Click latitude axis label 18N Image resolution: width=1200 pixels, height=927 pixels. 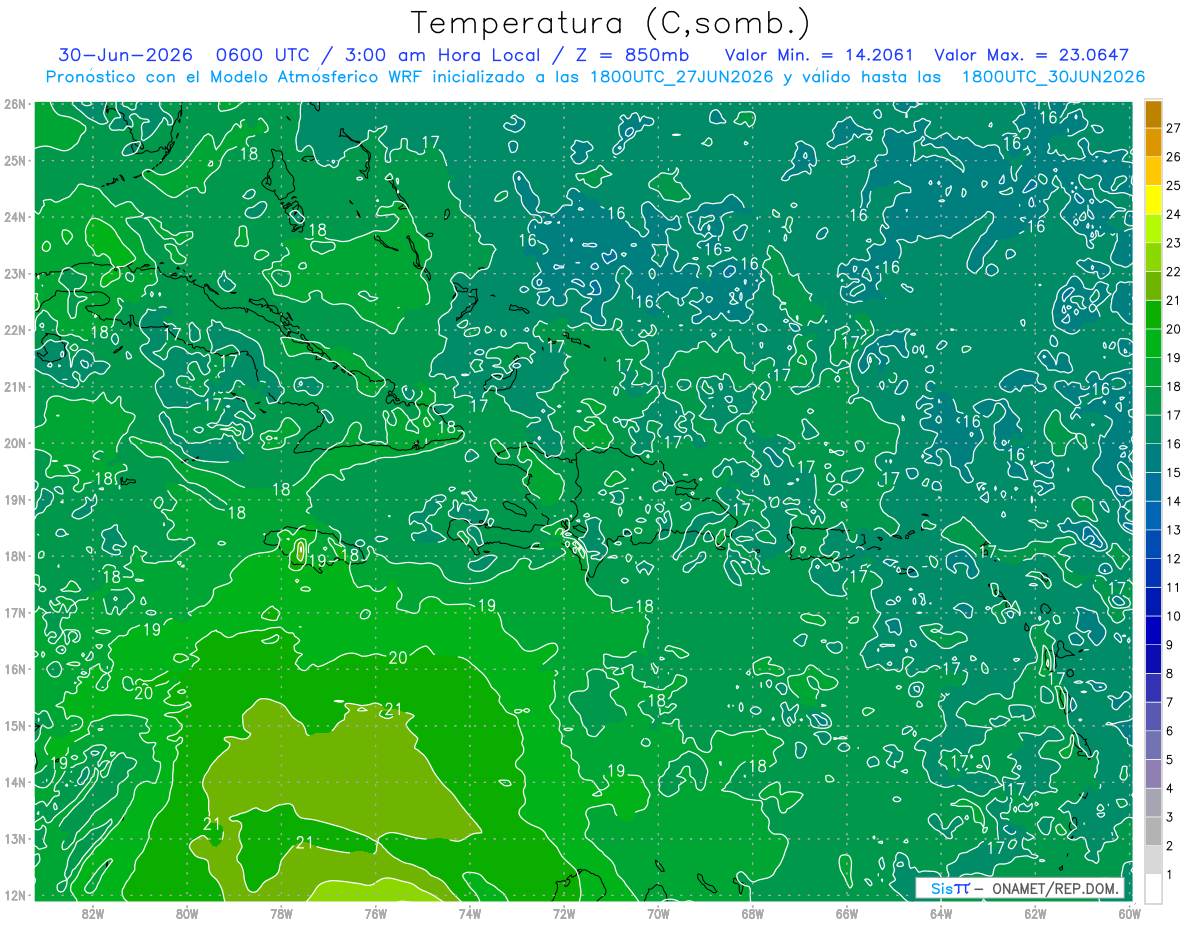coord(16,556)
